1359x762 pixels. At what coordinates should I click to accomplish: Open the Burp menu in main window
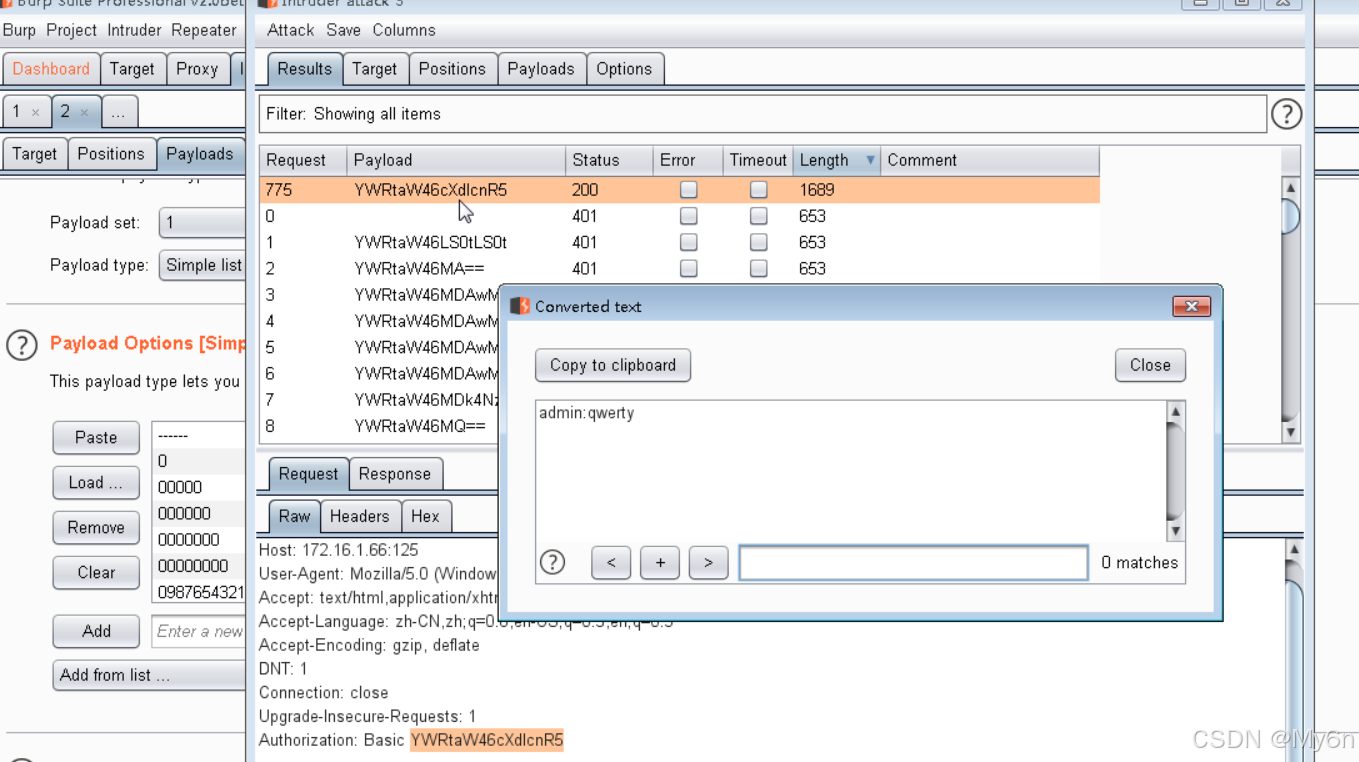pyautogui.click(x=19, y=30)
